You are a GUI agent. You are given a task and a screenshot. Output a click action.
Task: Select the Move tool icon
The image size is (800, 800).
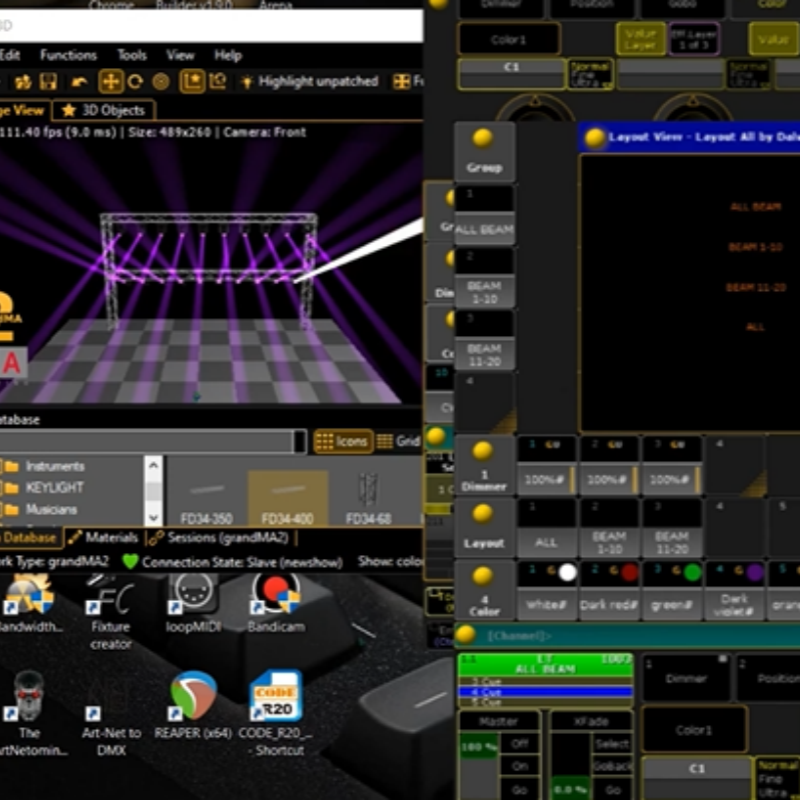click(x=110, y=82)
